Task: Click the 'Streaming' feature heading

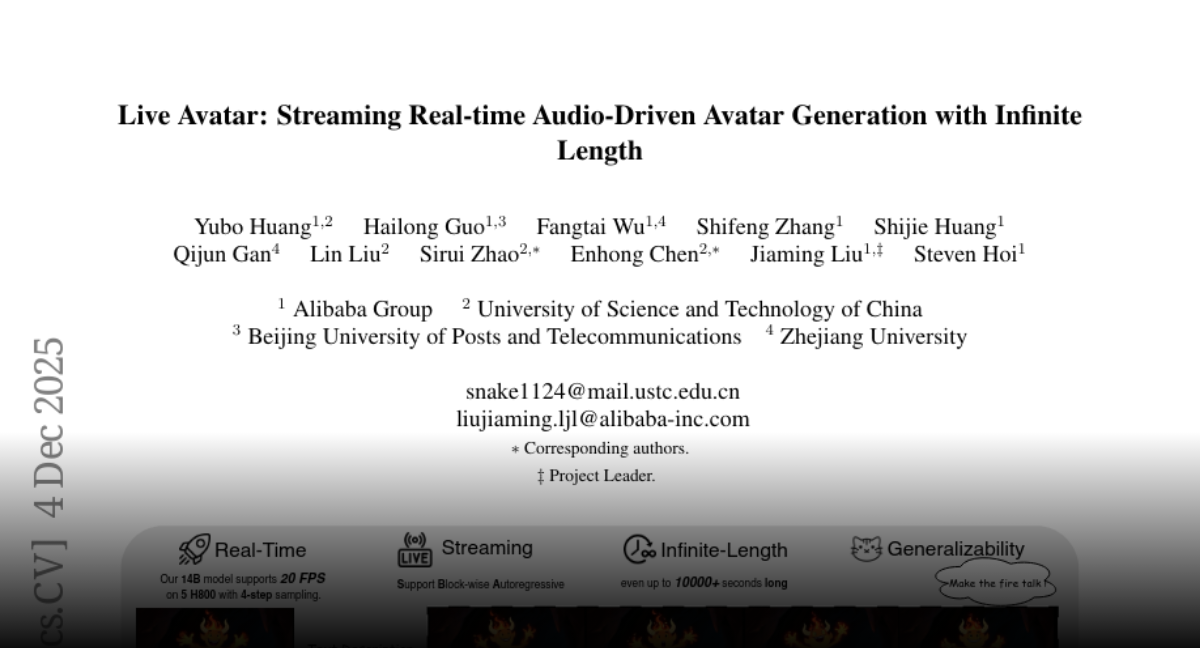Action: tap(487, 548)
